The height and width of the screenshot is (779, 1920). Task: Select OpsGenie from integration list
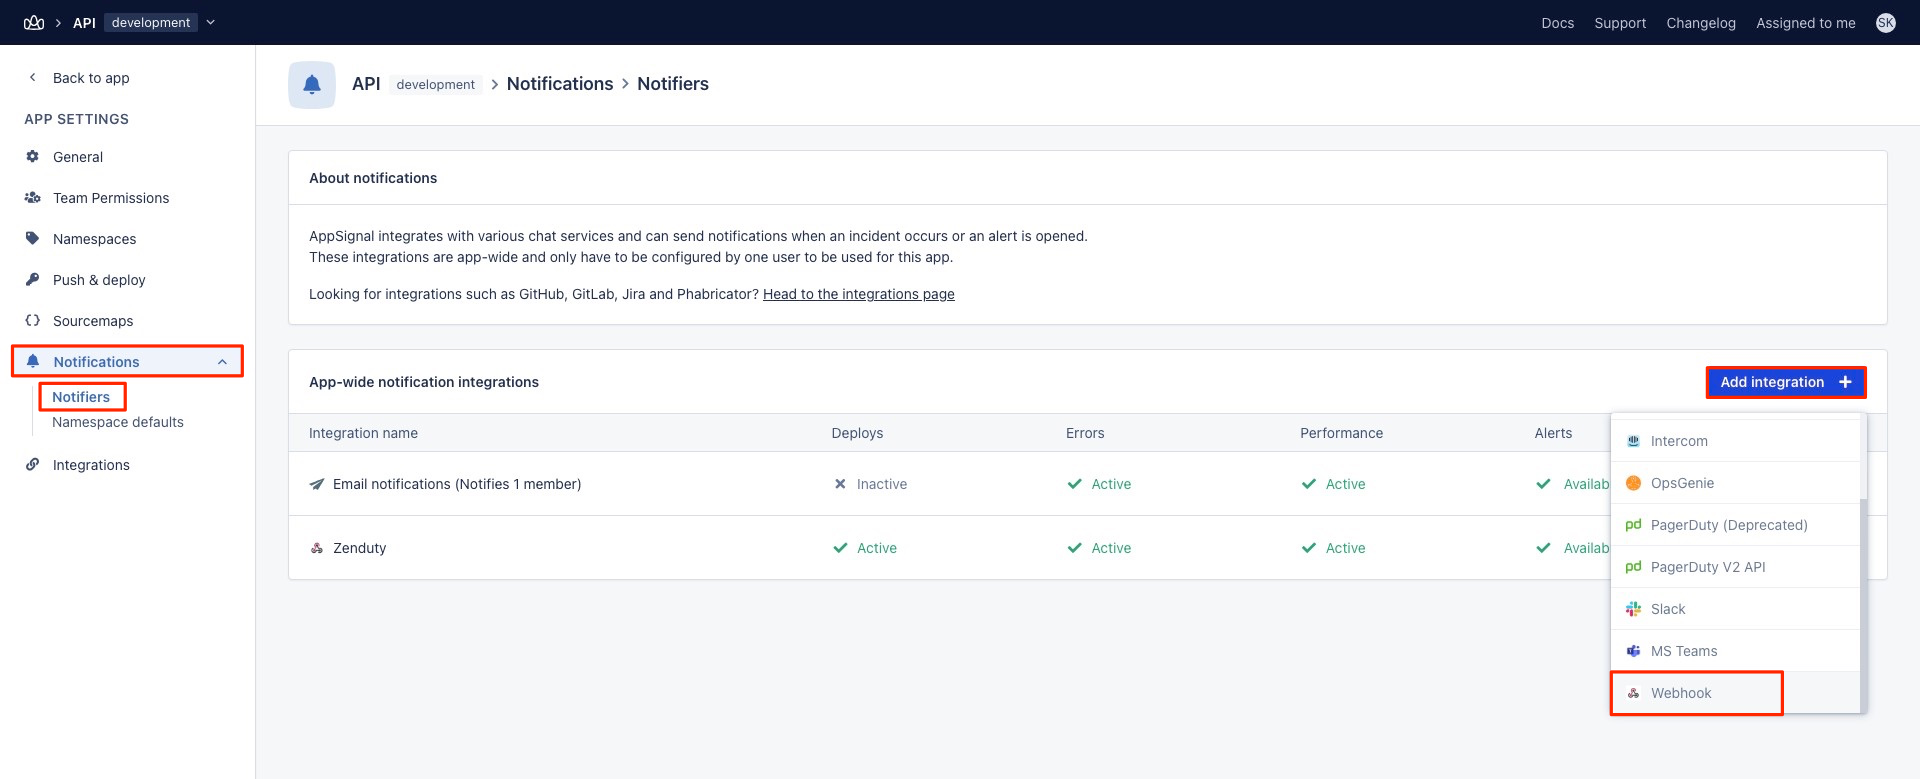pos(1735,483)
